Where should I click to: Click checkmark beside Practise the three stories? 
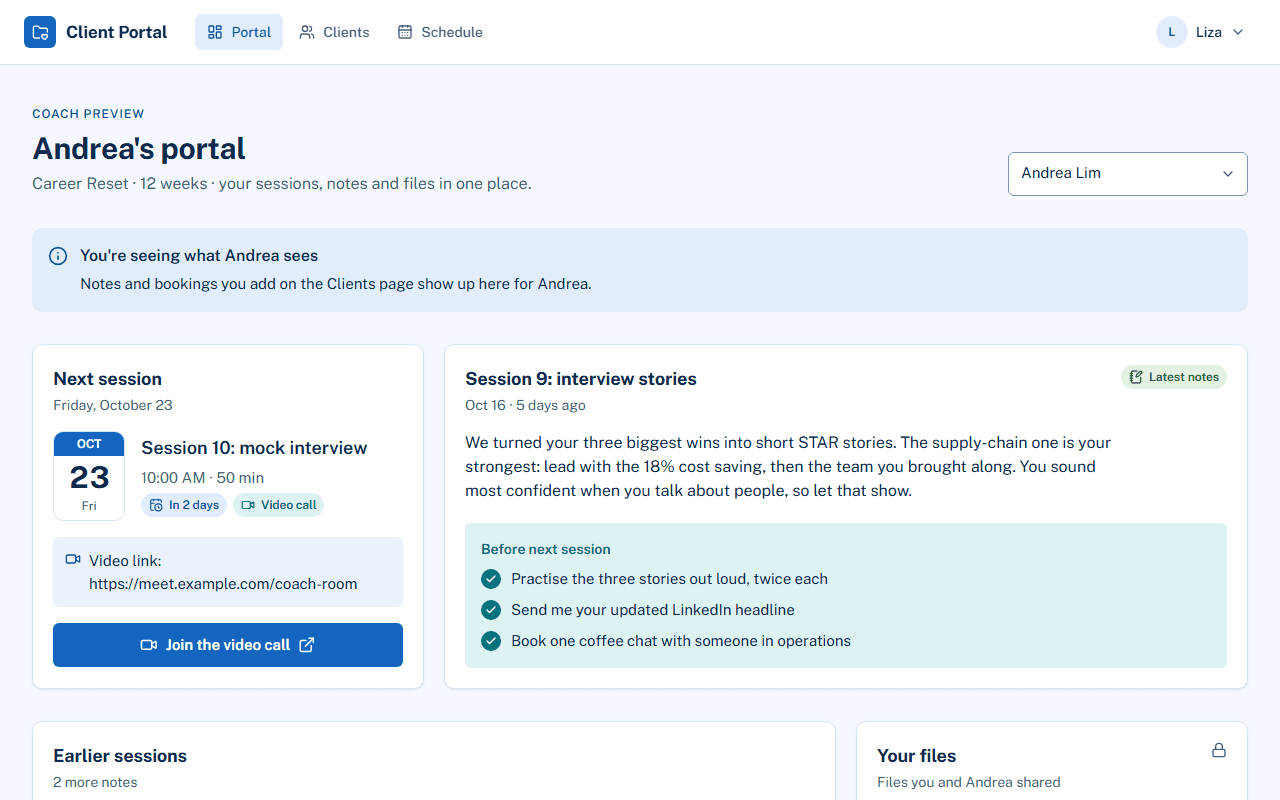pos(491,579)
